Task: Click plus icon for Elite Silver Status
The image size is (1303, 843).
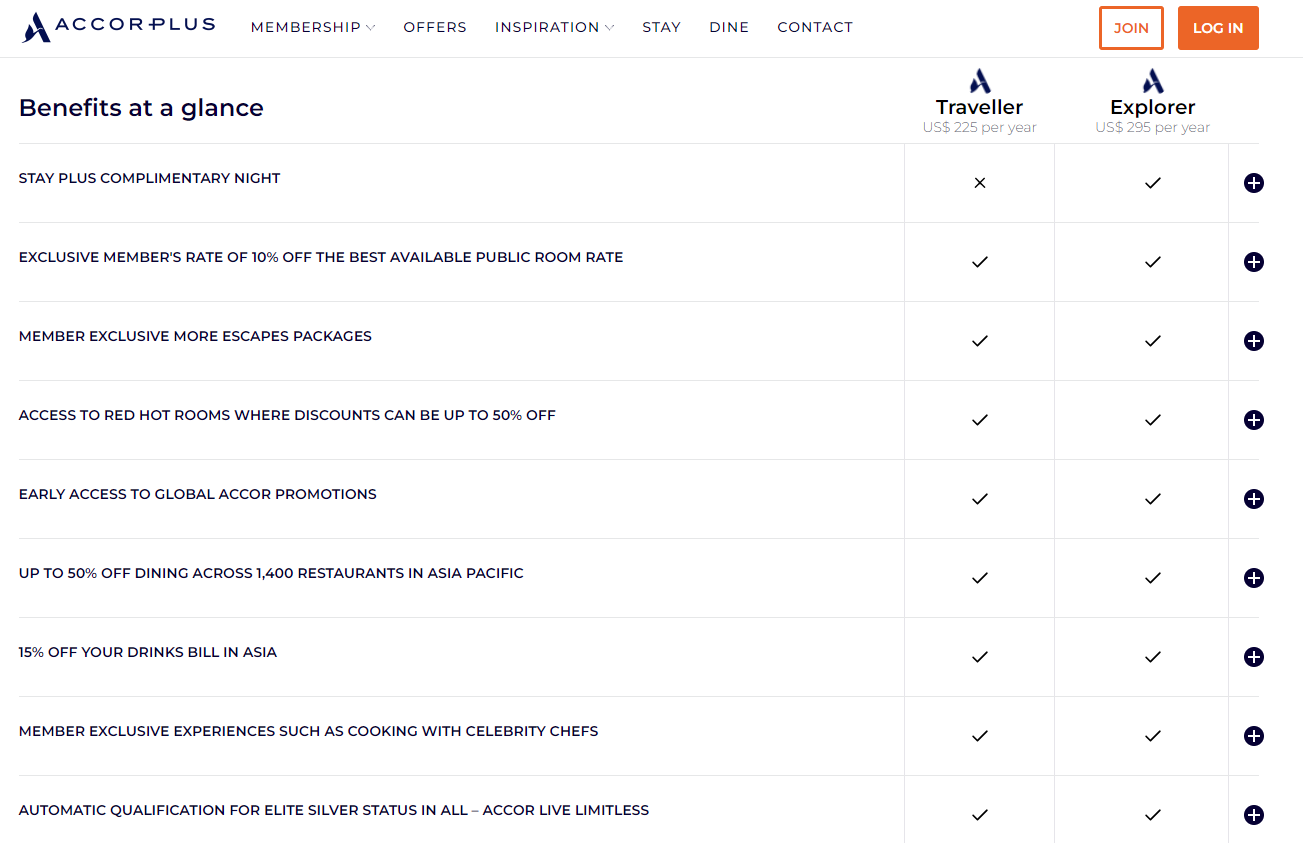Action: [x=1253, y=815]
